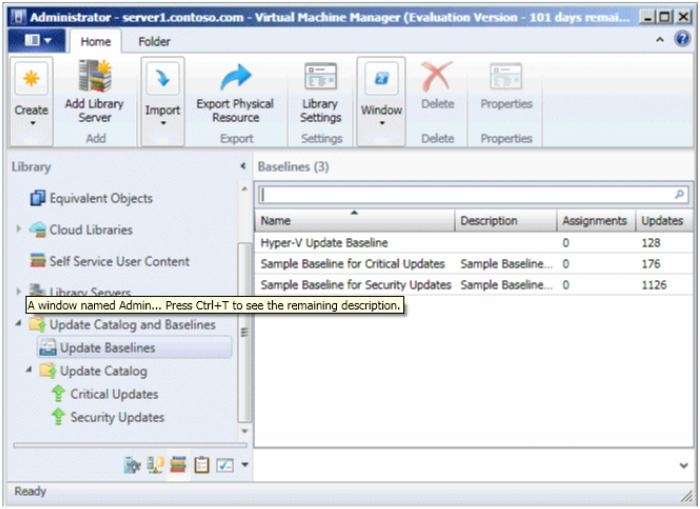Minimize the Virtual Machine Manager window
The width and height of the screenshot is (700, 509).
[647, 17]
